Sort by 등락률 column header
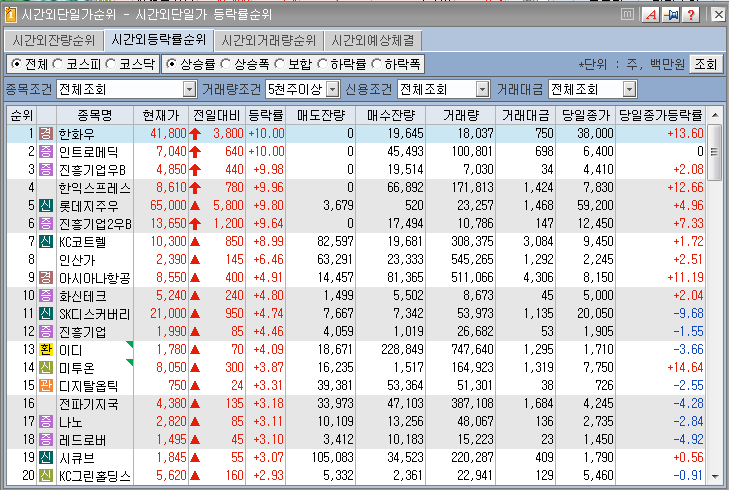The height and width of the screenshot is (490, 729). click(x=265, y=115)
